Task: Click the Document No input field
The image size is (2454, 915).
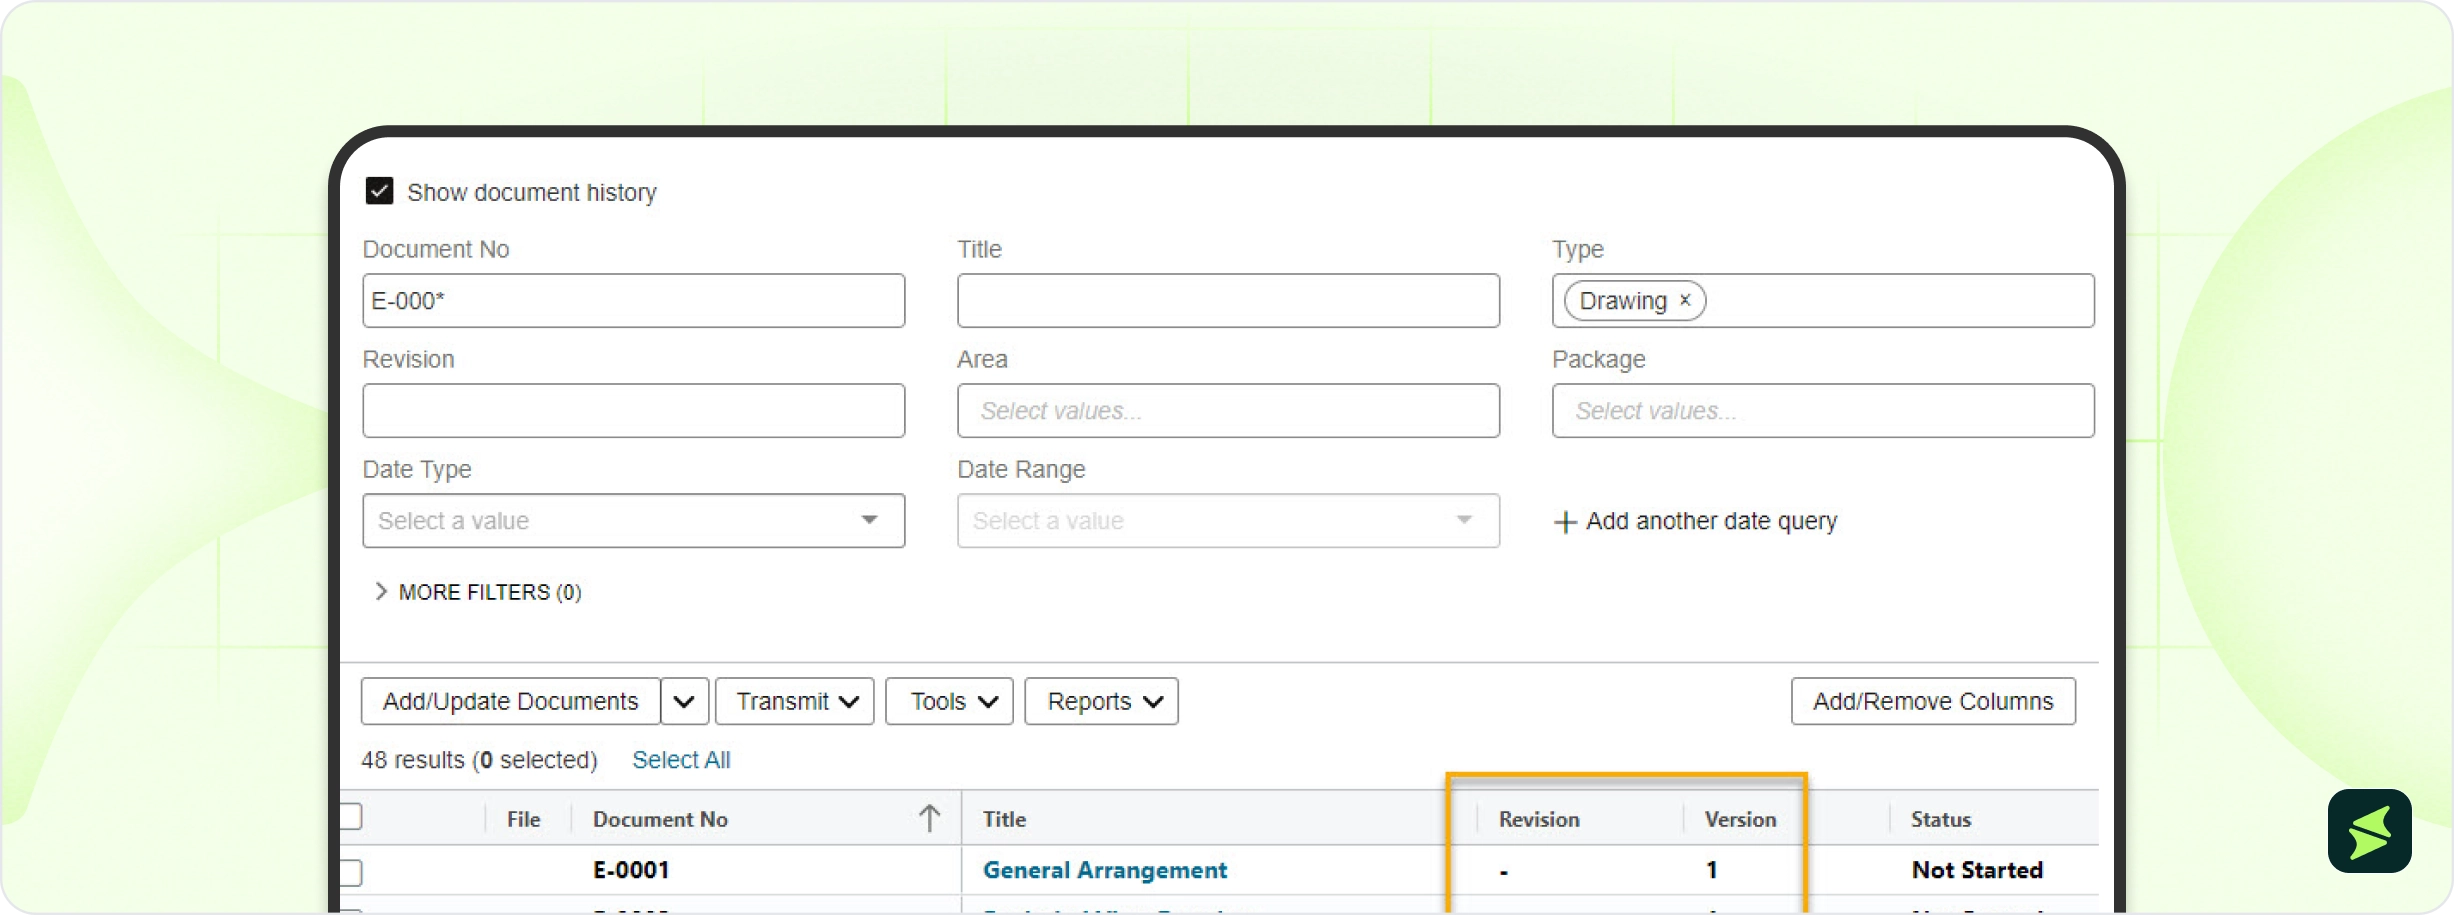Action: tap(633, 301)
